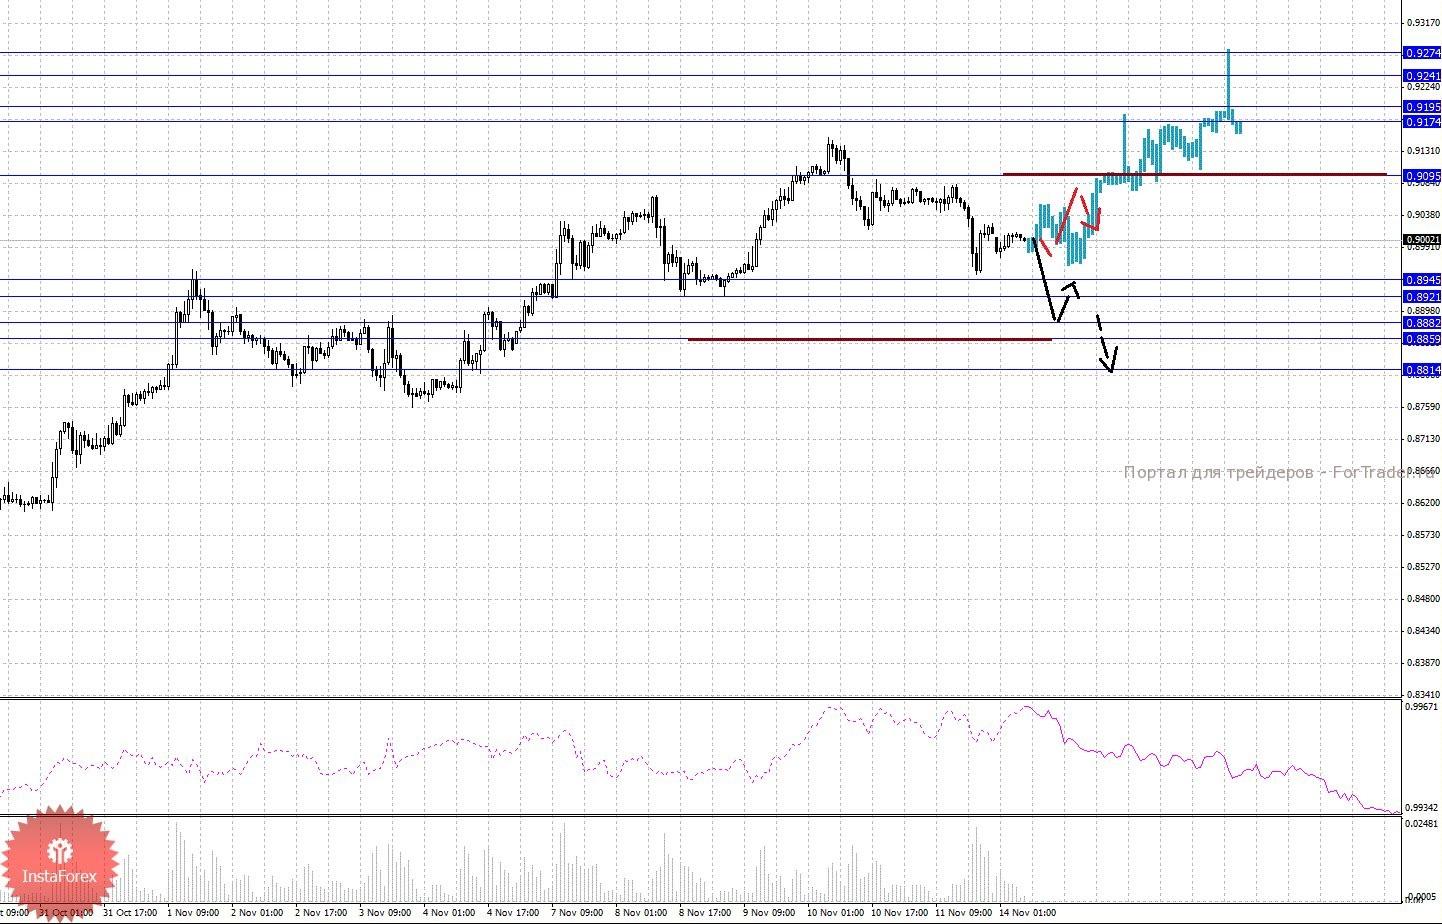Select the 1 Nov 09:00 date label
This screenshot has width=1442, height=924.
[x=195, y=913]
